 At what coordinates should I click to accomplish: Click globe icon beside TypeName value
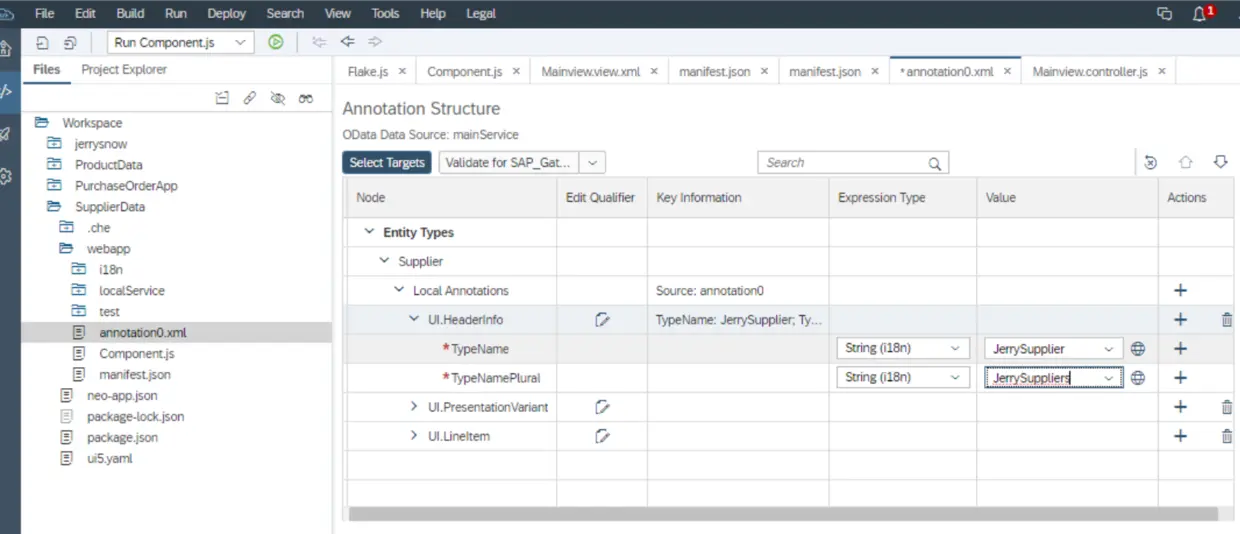point(1137,349)
